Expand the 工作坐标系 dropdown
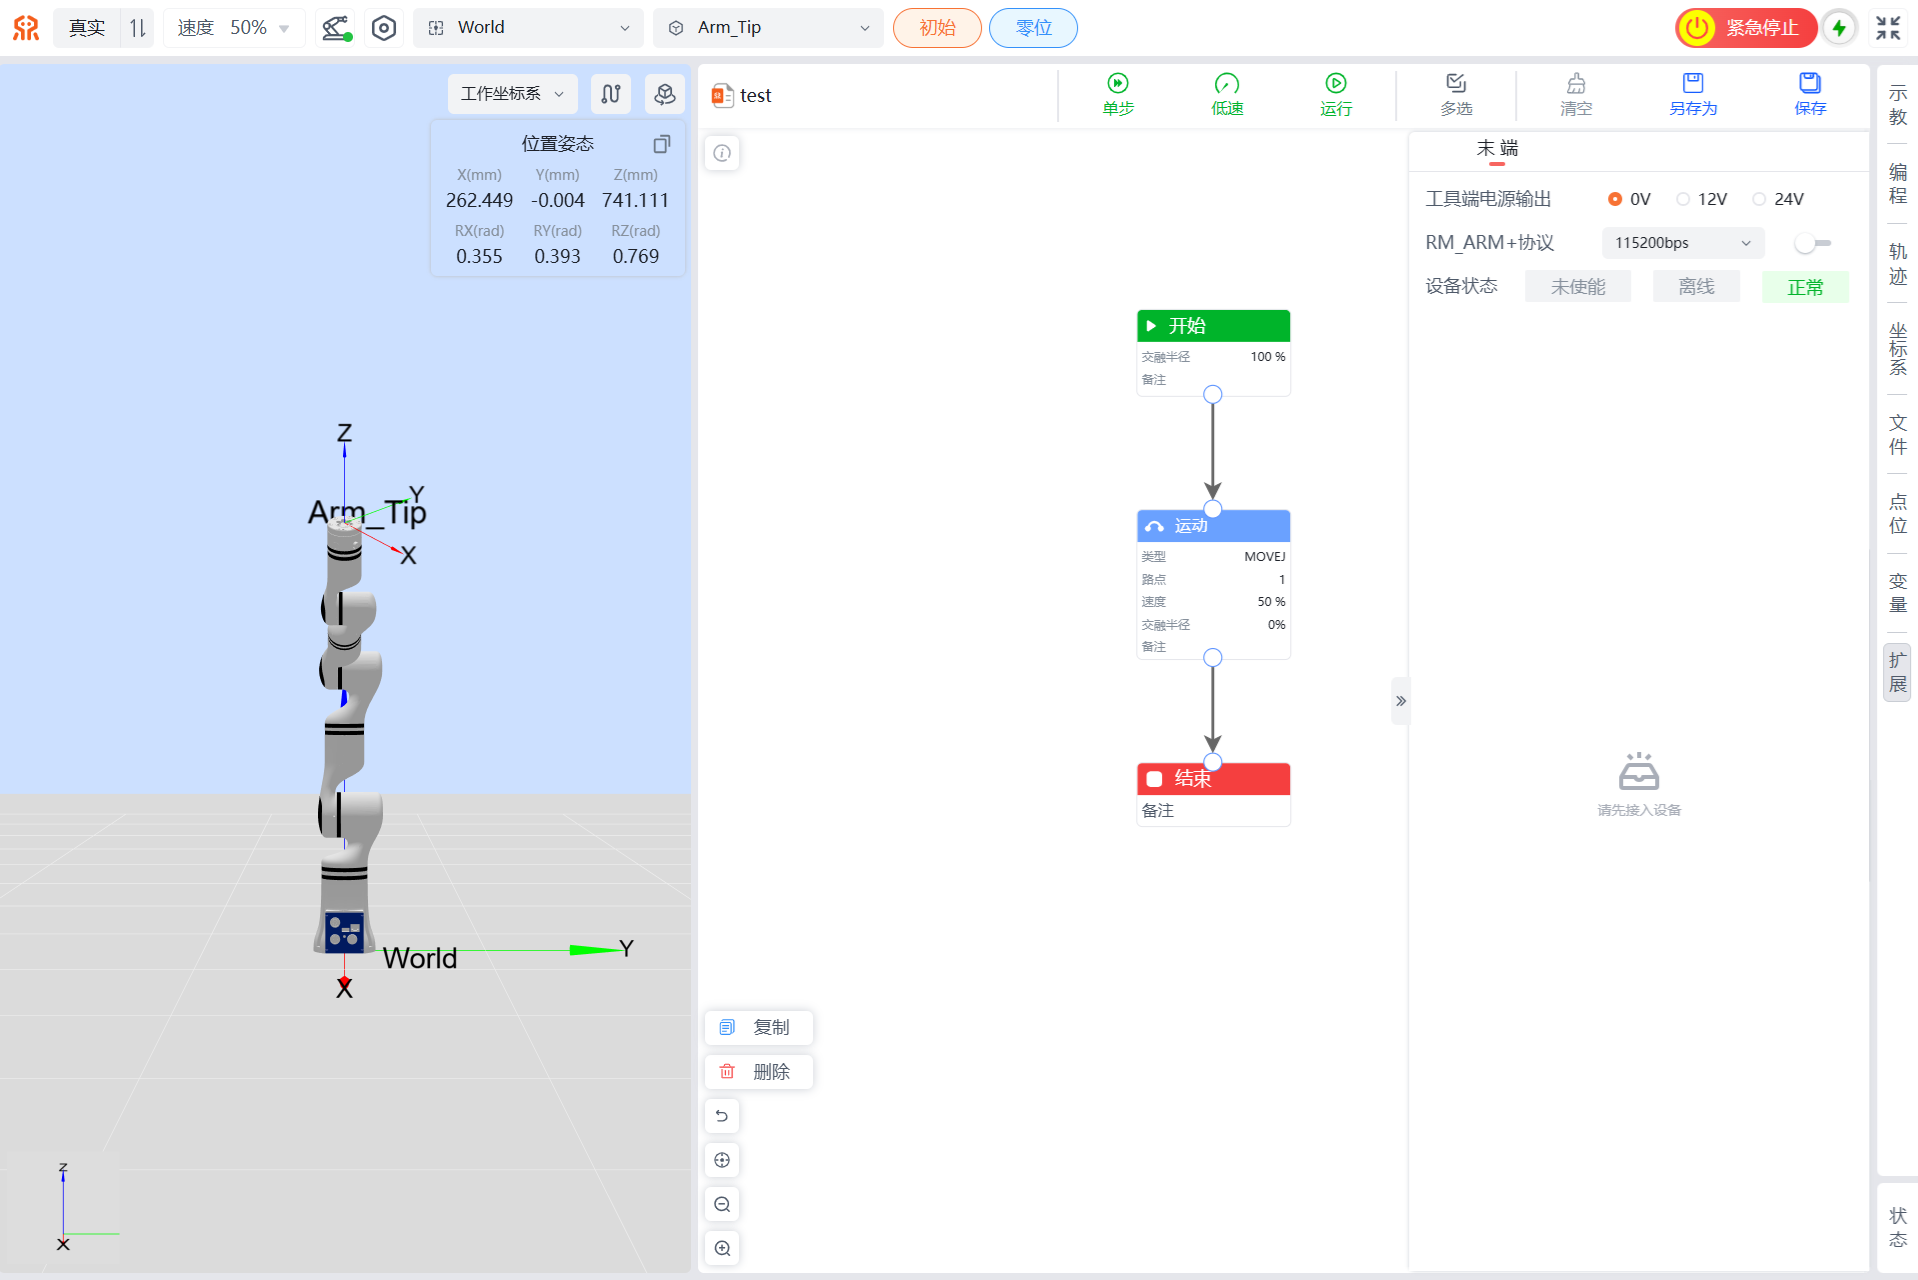 pyautogui.click(x=512, y=94)
